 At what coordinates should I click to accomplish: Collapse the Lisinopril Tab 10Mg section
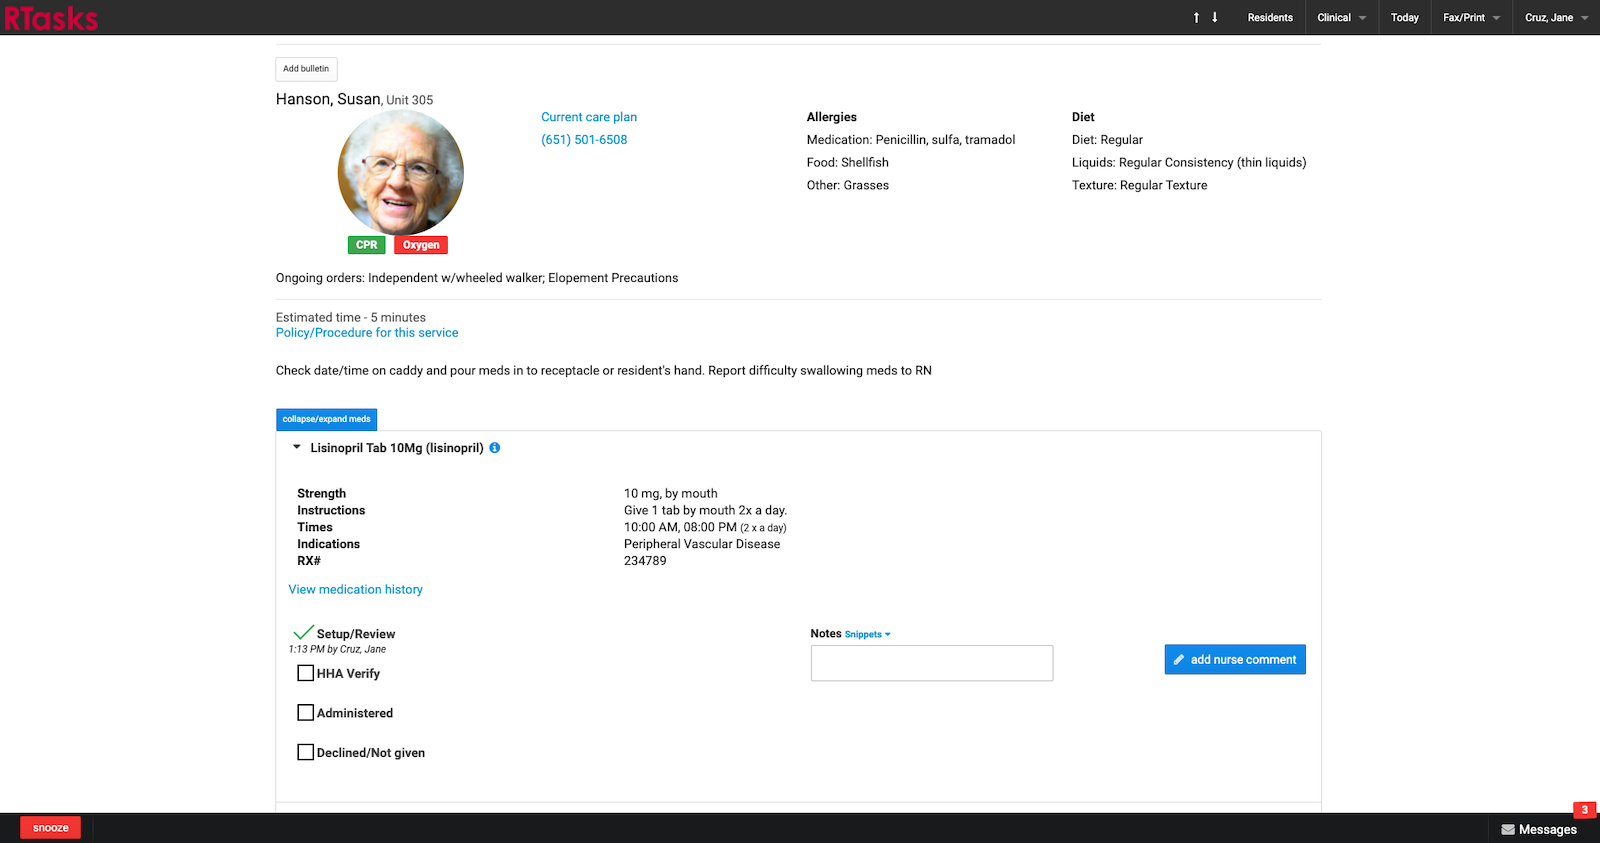[x=297, y=448]
